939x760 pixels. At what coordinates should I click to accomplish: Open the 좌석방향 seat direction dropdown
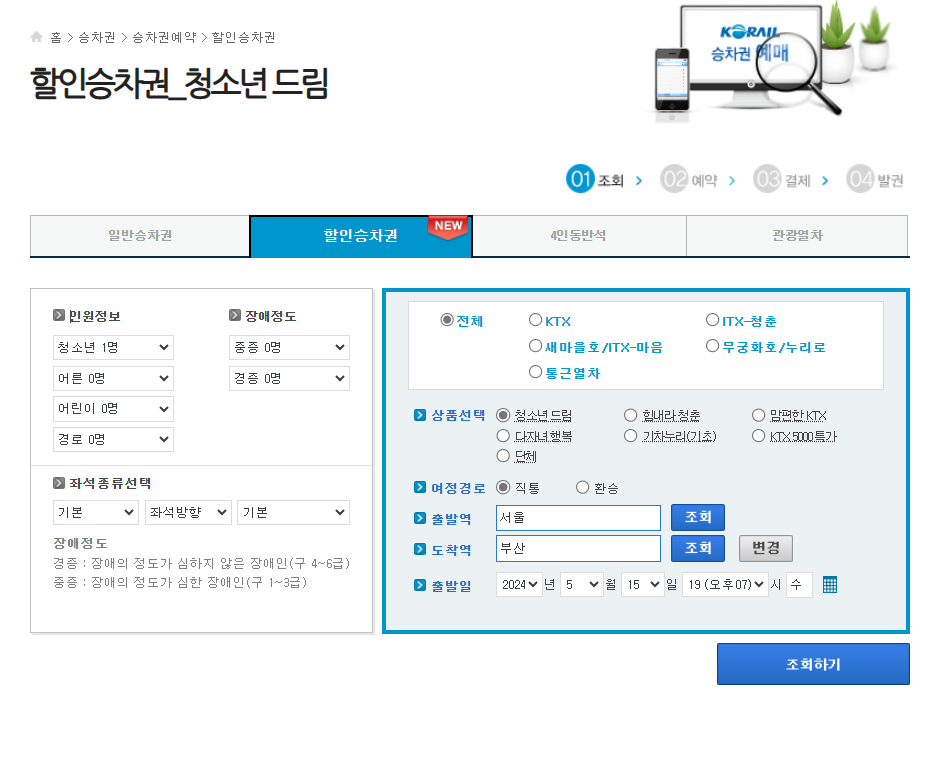pos(187,511)
